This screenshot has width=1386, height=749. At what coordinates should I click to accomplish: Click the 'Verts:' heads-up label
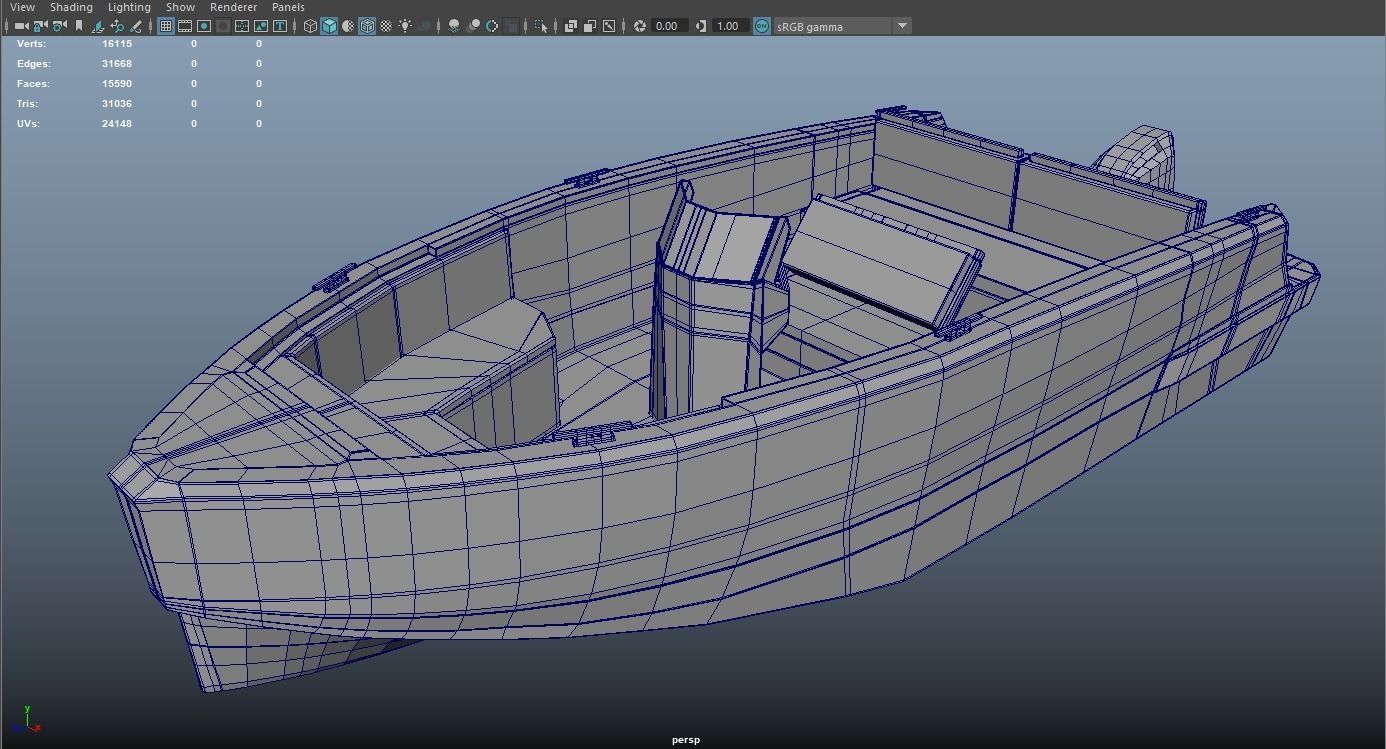coord(31,44)
